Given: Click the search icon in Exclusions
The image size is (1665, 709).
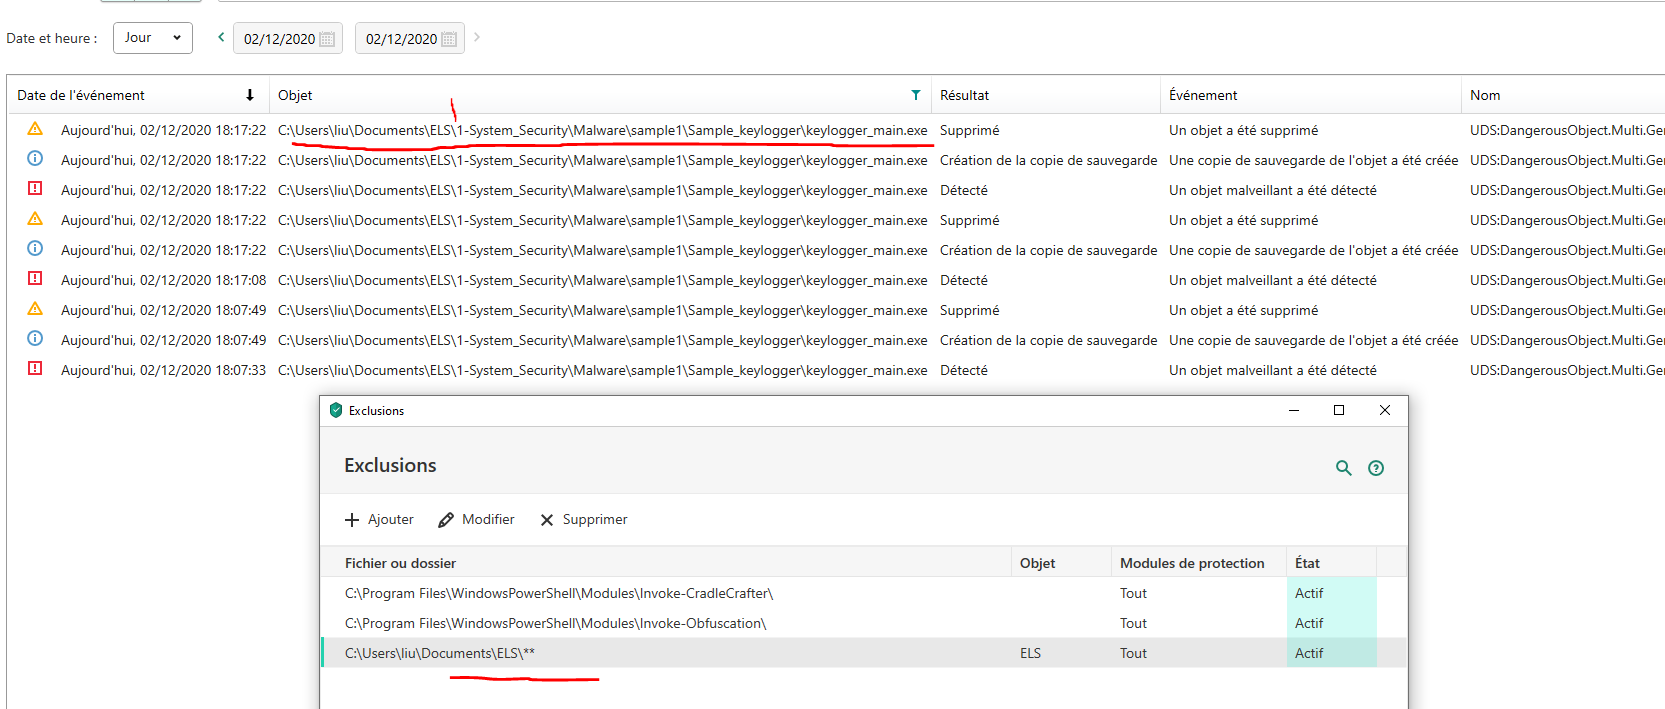Looking at the screenshot, I should (1343, 468).
